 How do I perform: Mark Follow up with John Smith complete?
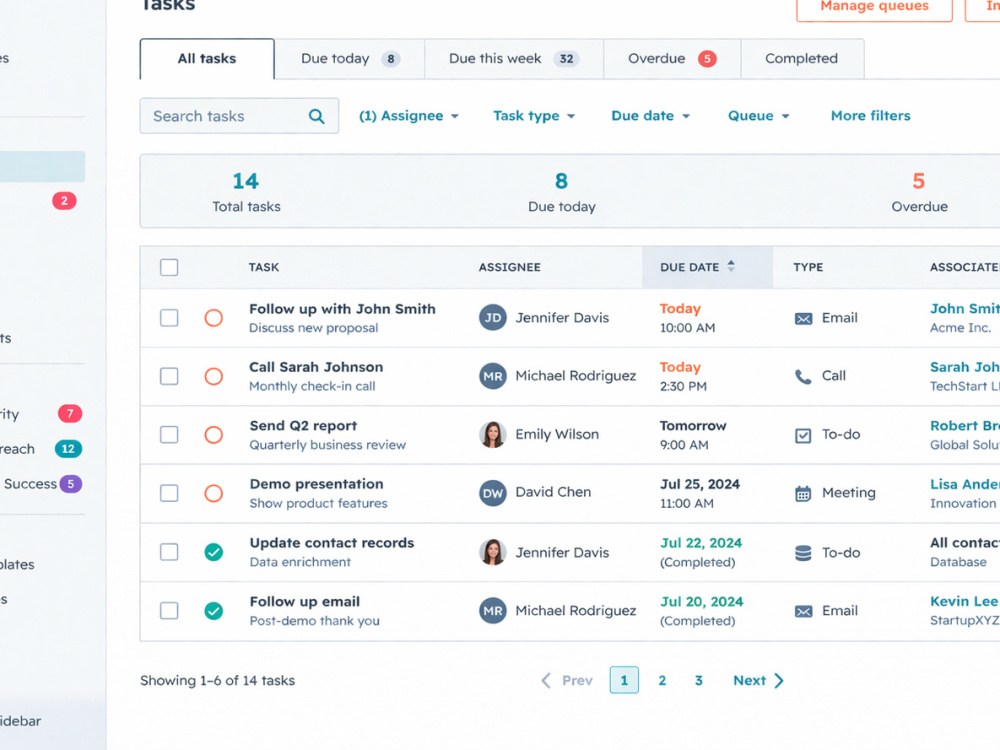pyautogui.click(x=214, y=318)
